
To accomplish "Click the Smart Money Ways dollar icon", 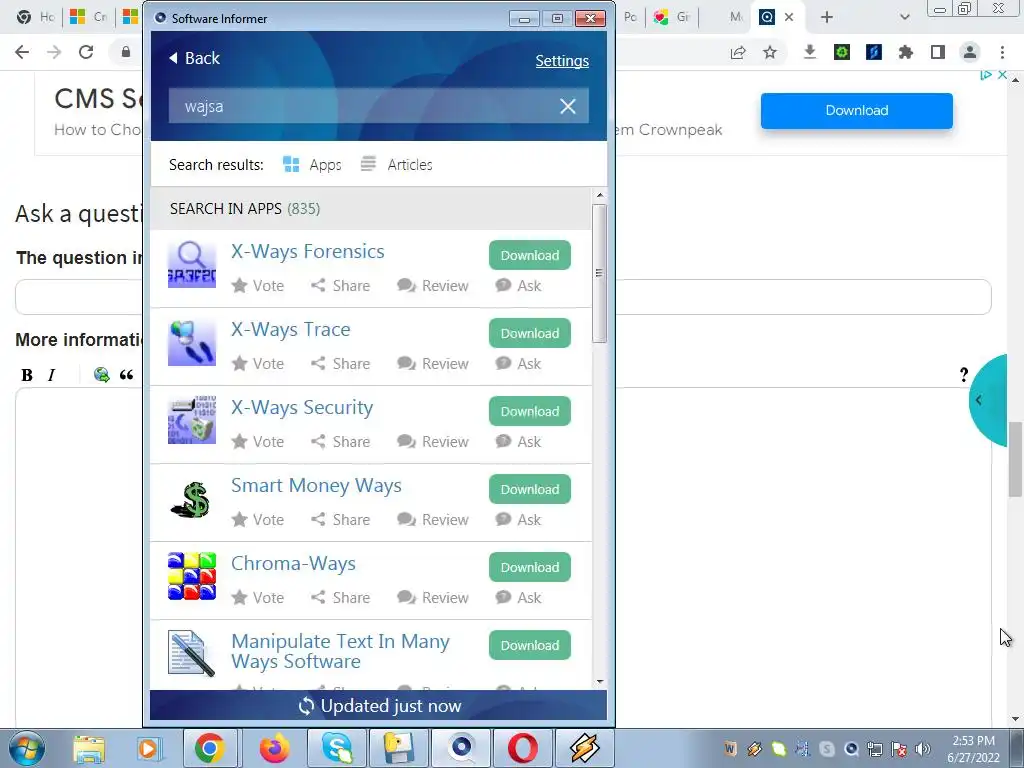I will click(x=191, y=500).
